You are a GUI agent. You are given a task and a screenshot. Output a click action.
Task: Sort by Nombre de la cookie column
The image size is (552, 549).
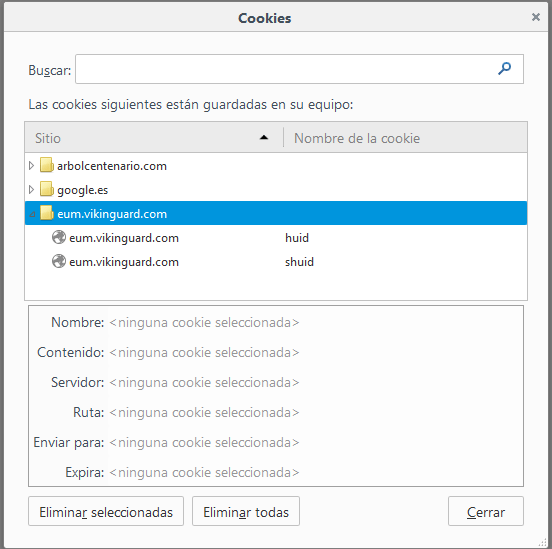[405, 138]
